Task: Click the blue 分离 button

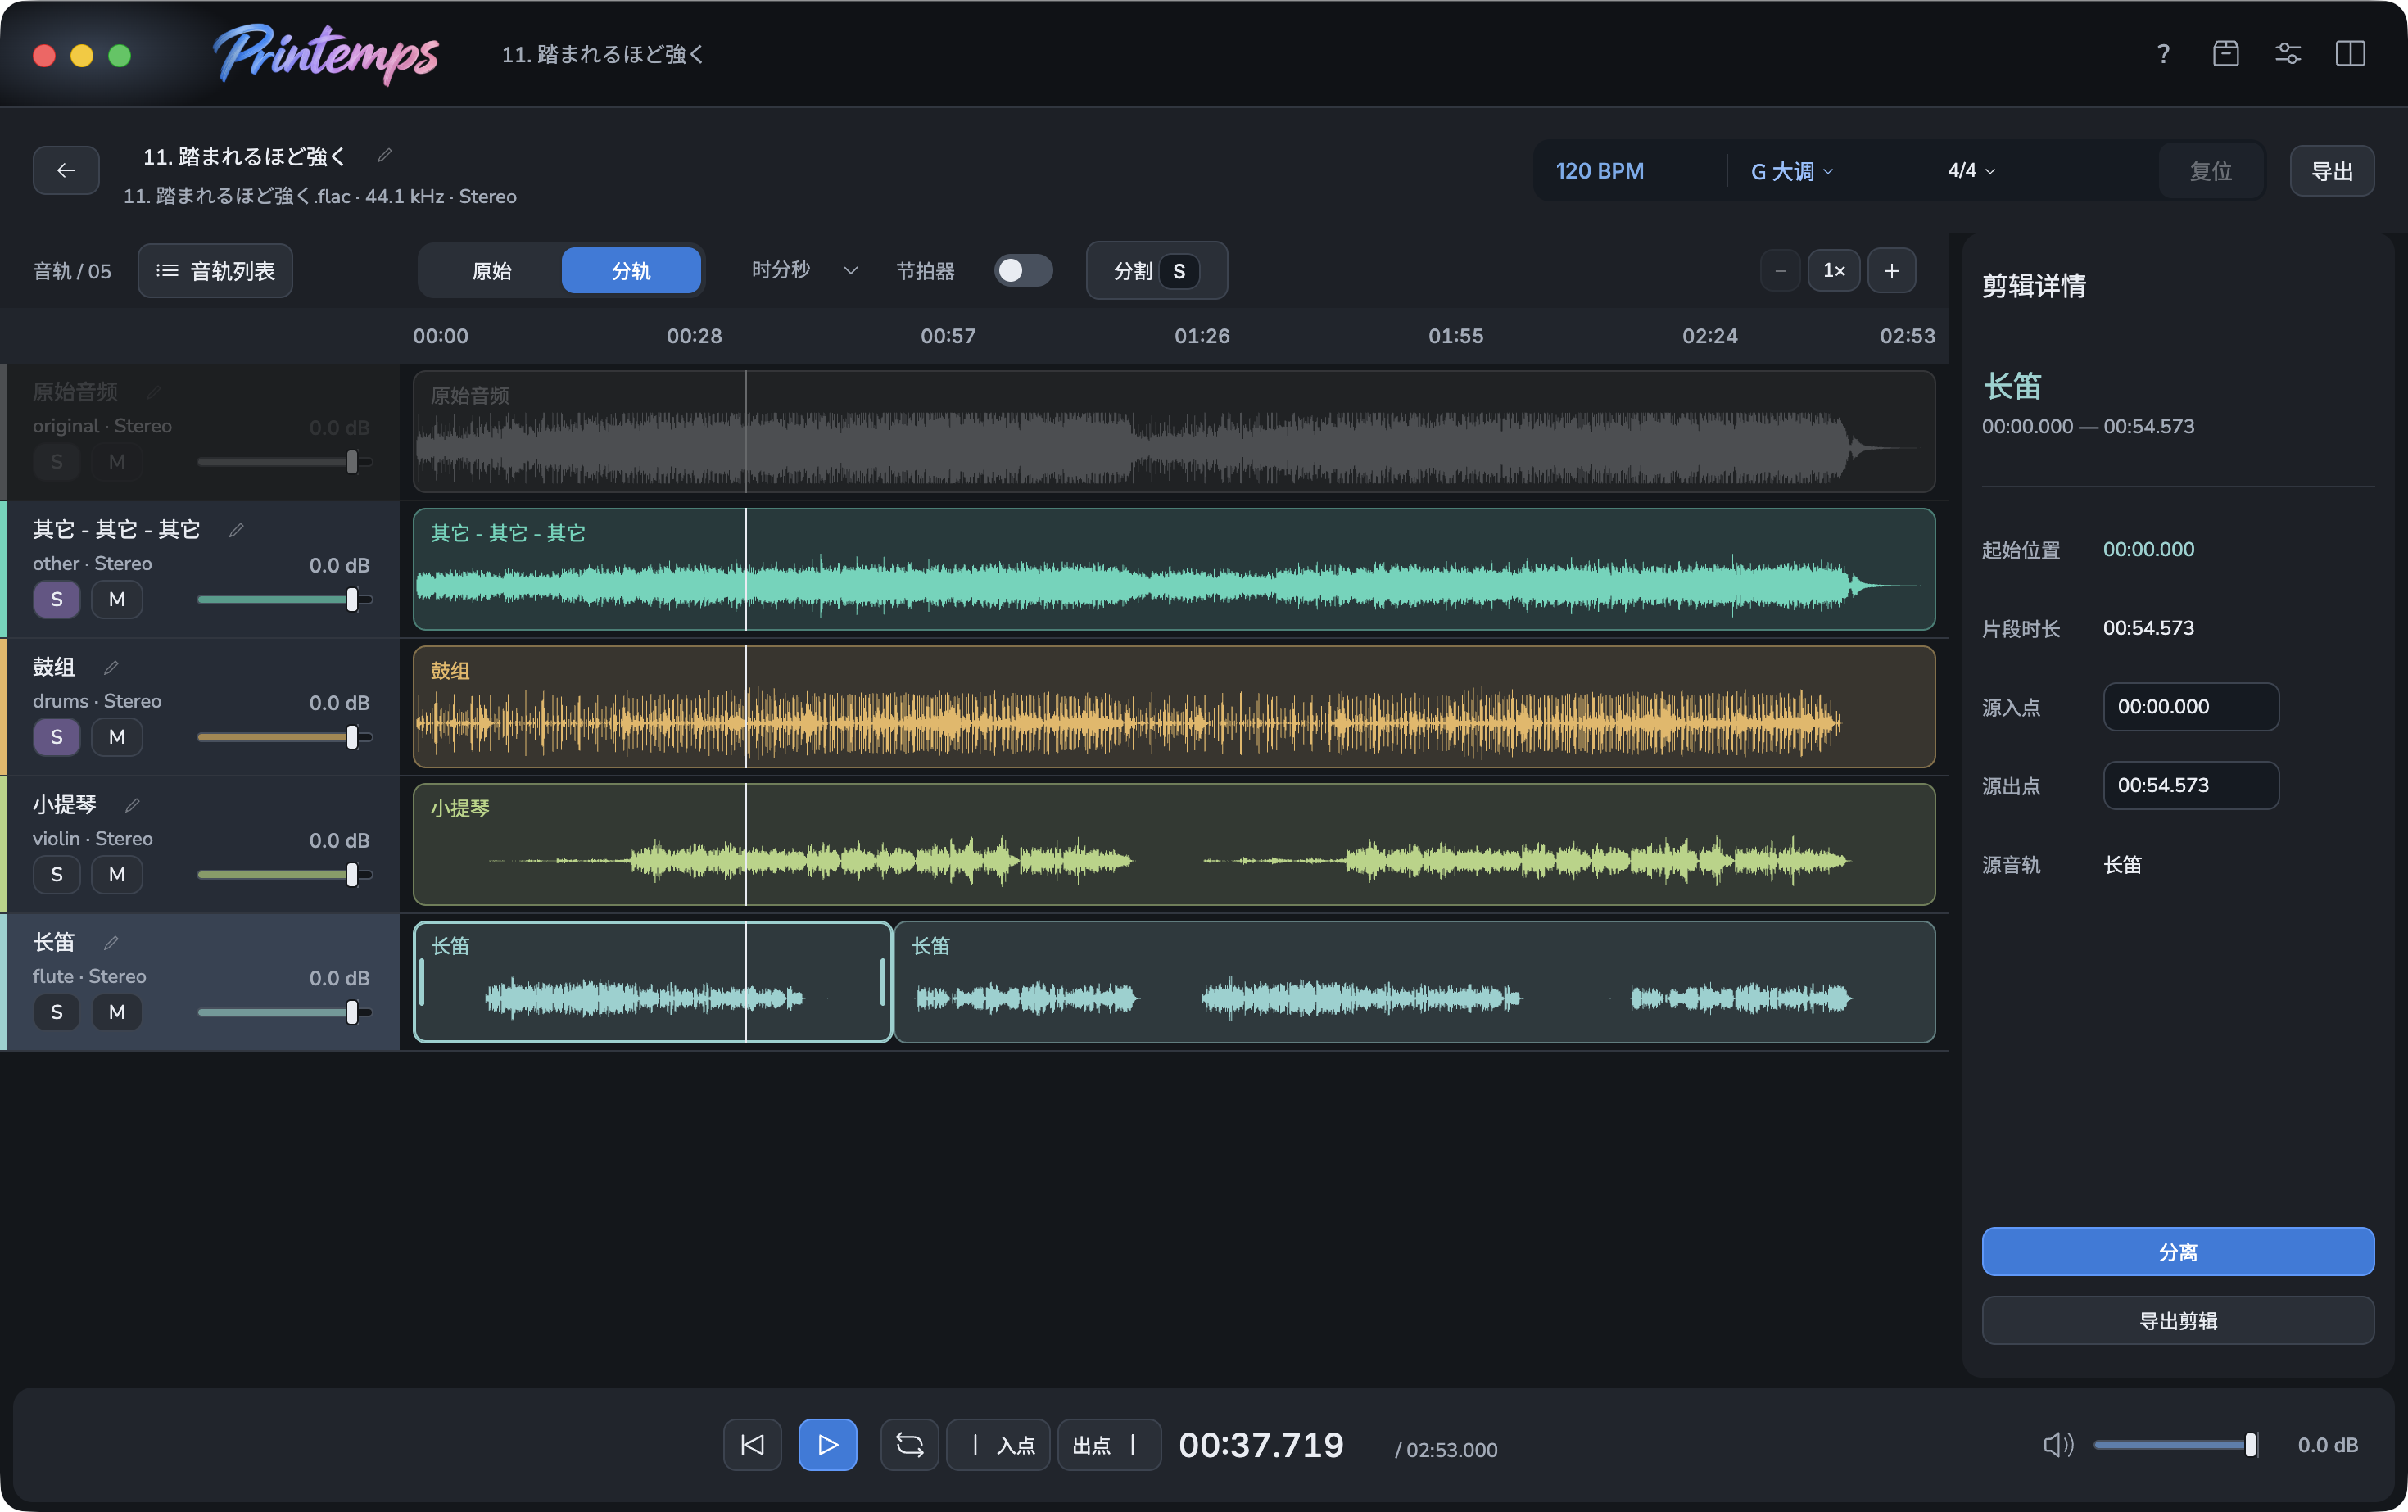Action: click(x=2178, y=1252)
